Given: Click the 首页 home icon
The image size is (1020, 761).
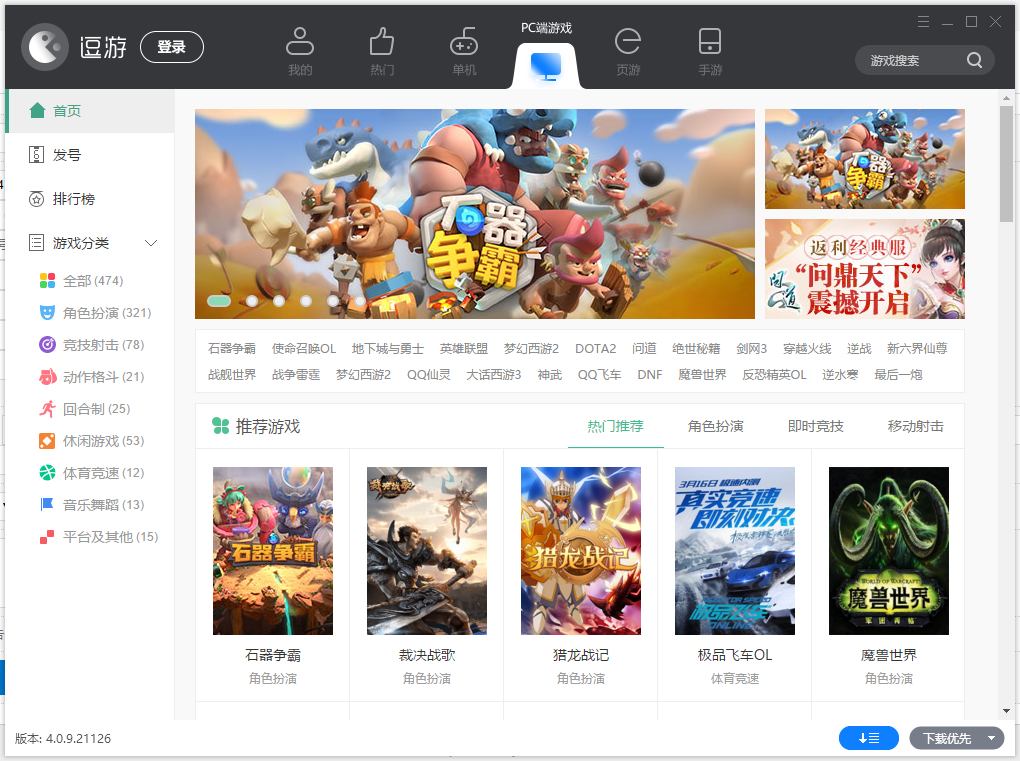Looking at the screenshot, I should [x=37, y=111].
